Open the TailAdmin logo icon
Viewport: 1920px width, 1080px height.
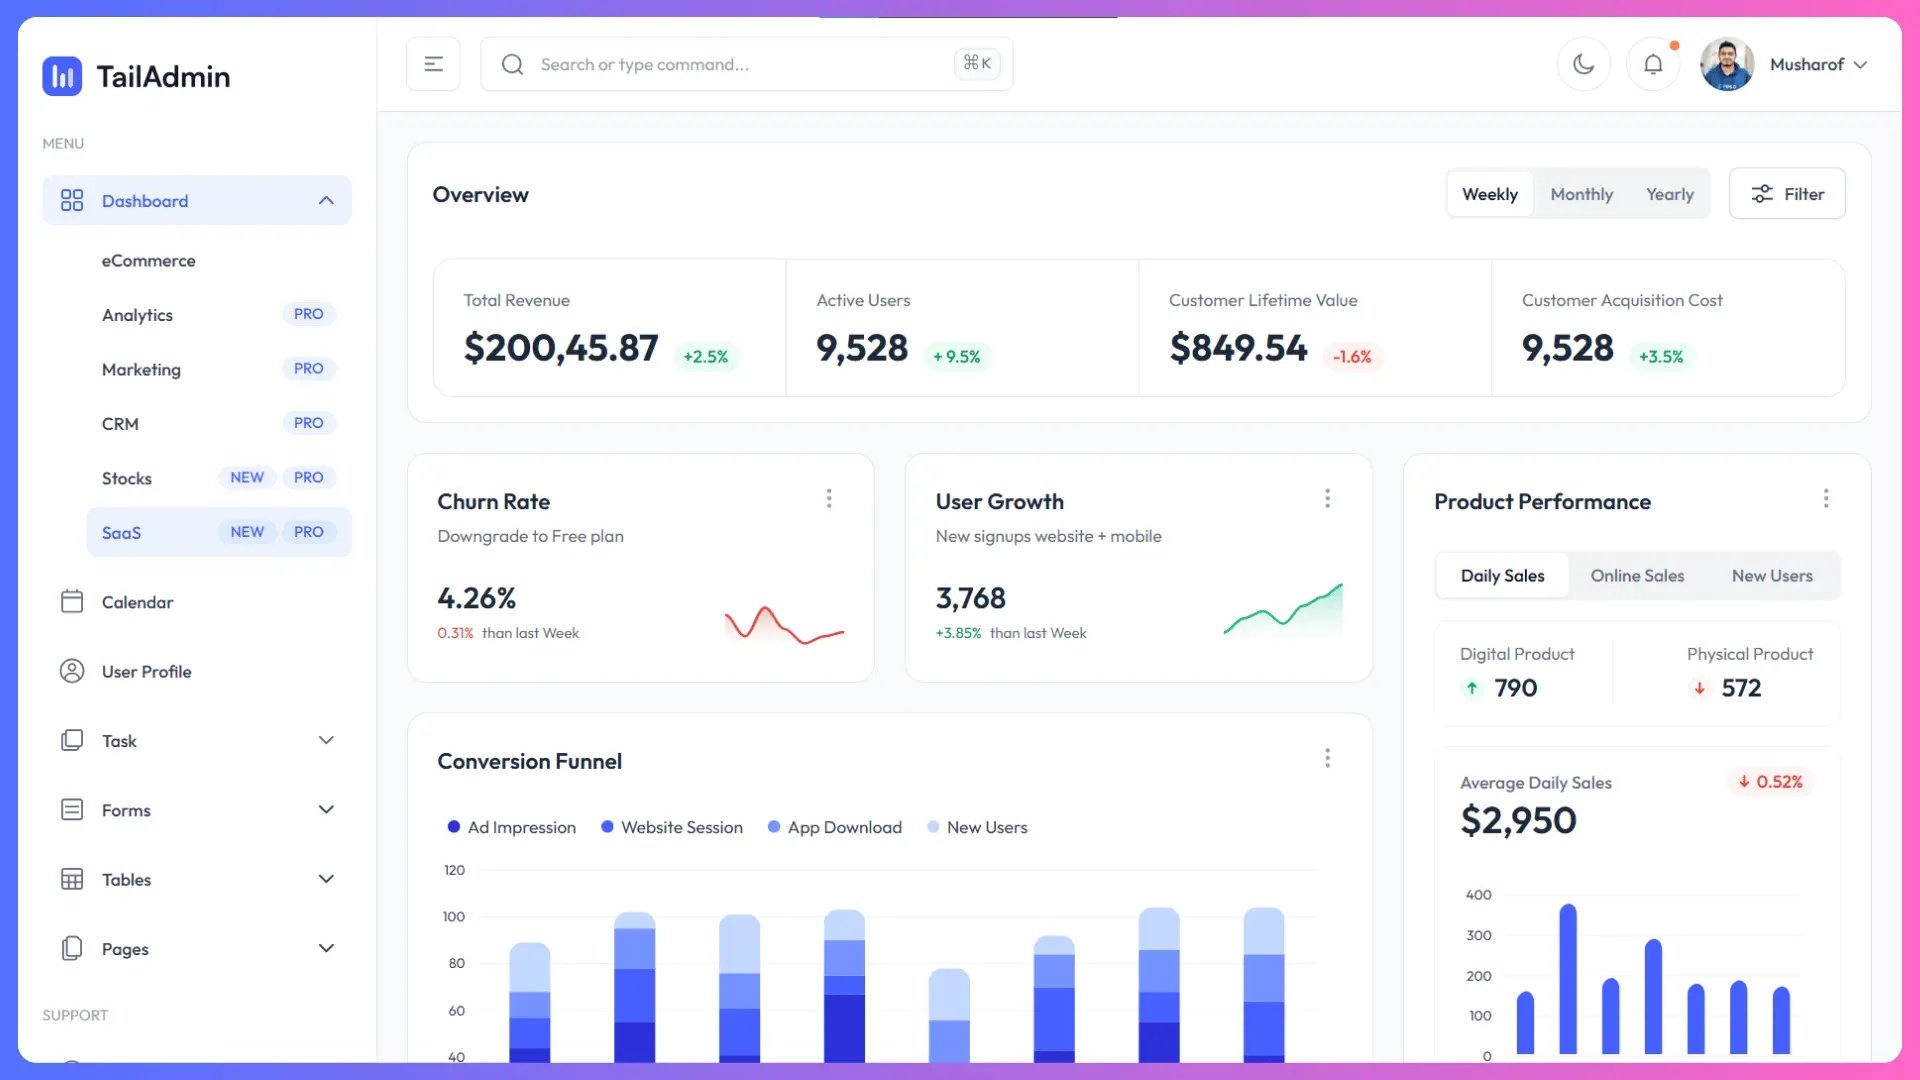[x=62, y=76]
